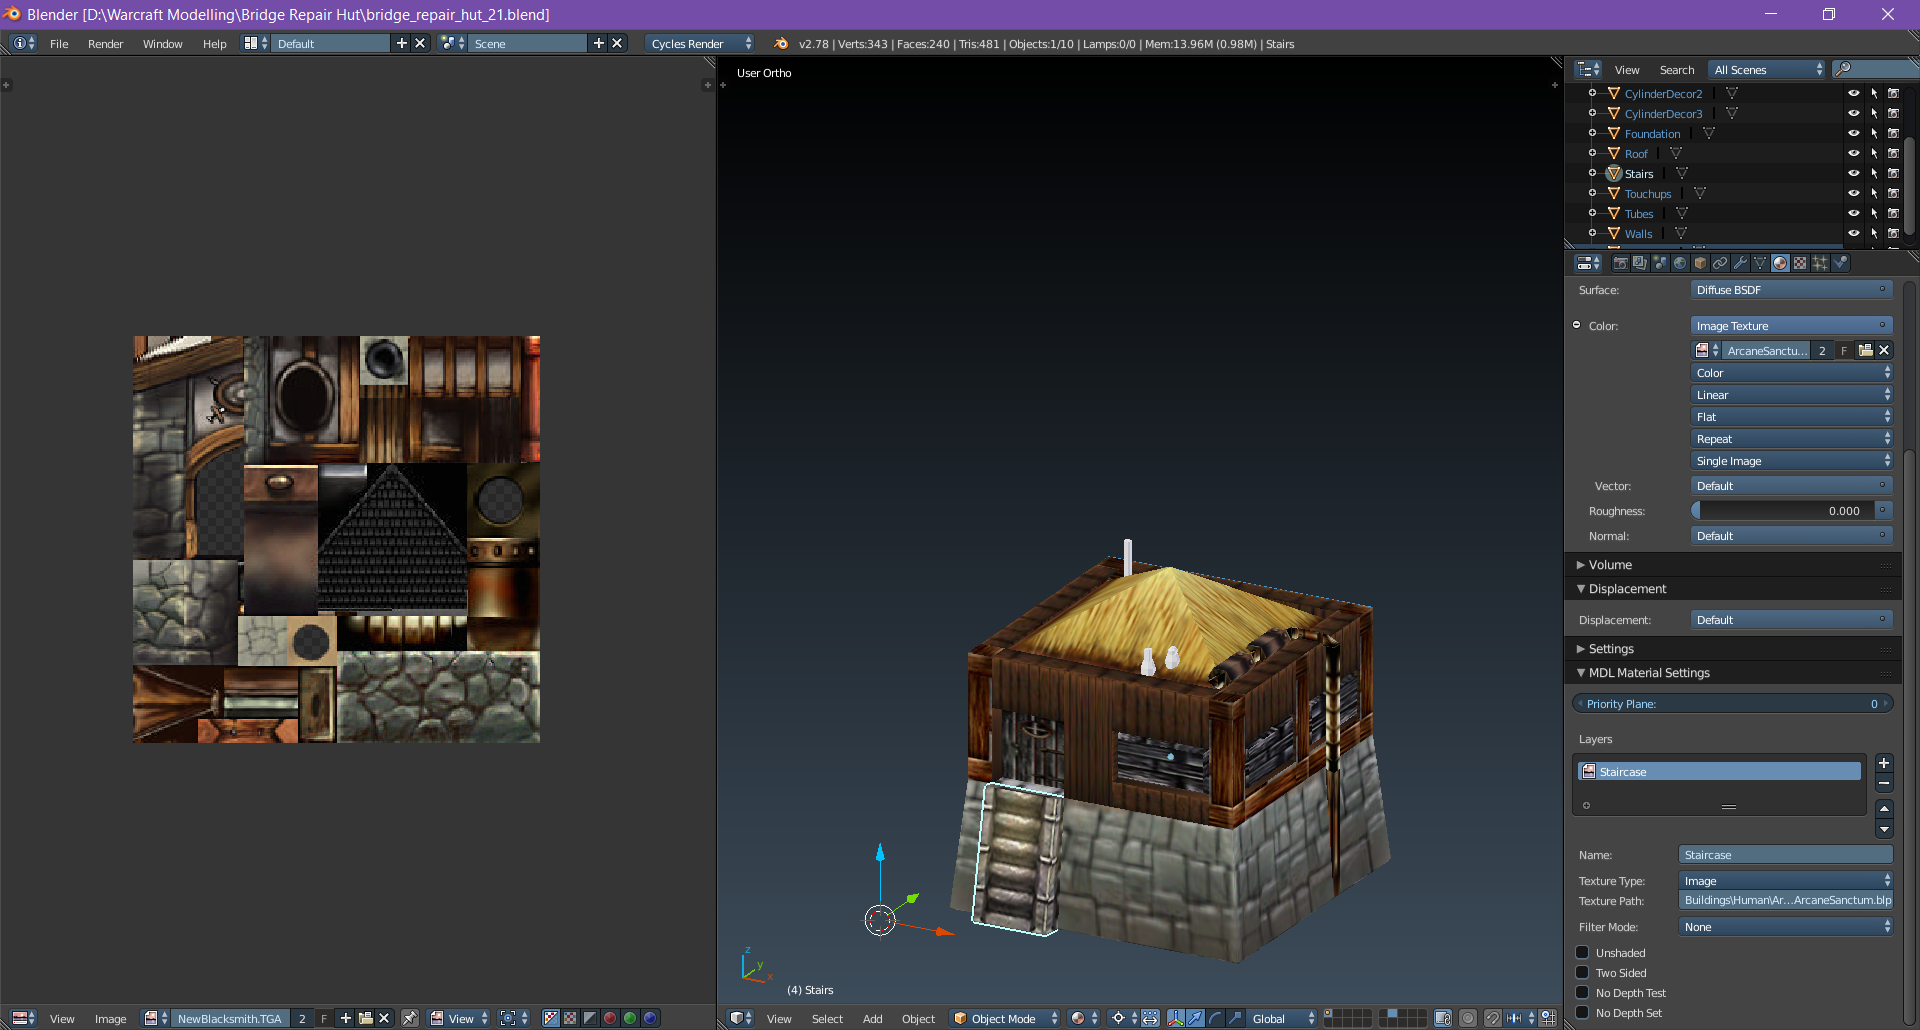Open the Object Mode dropdown
Viewport: 1920px width, 1030px height.
click(1005, 1018)
